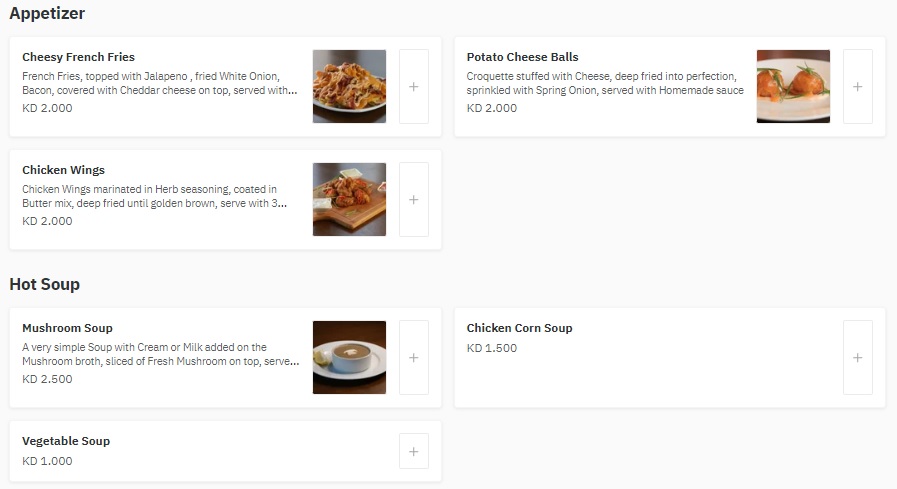Add Chicken Wings with plus icon
This screenshot has height=489, width=897.
coord(414,200)
